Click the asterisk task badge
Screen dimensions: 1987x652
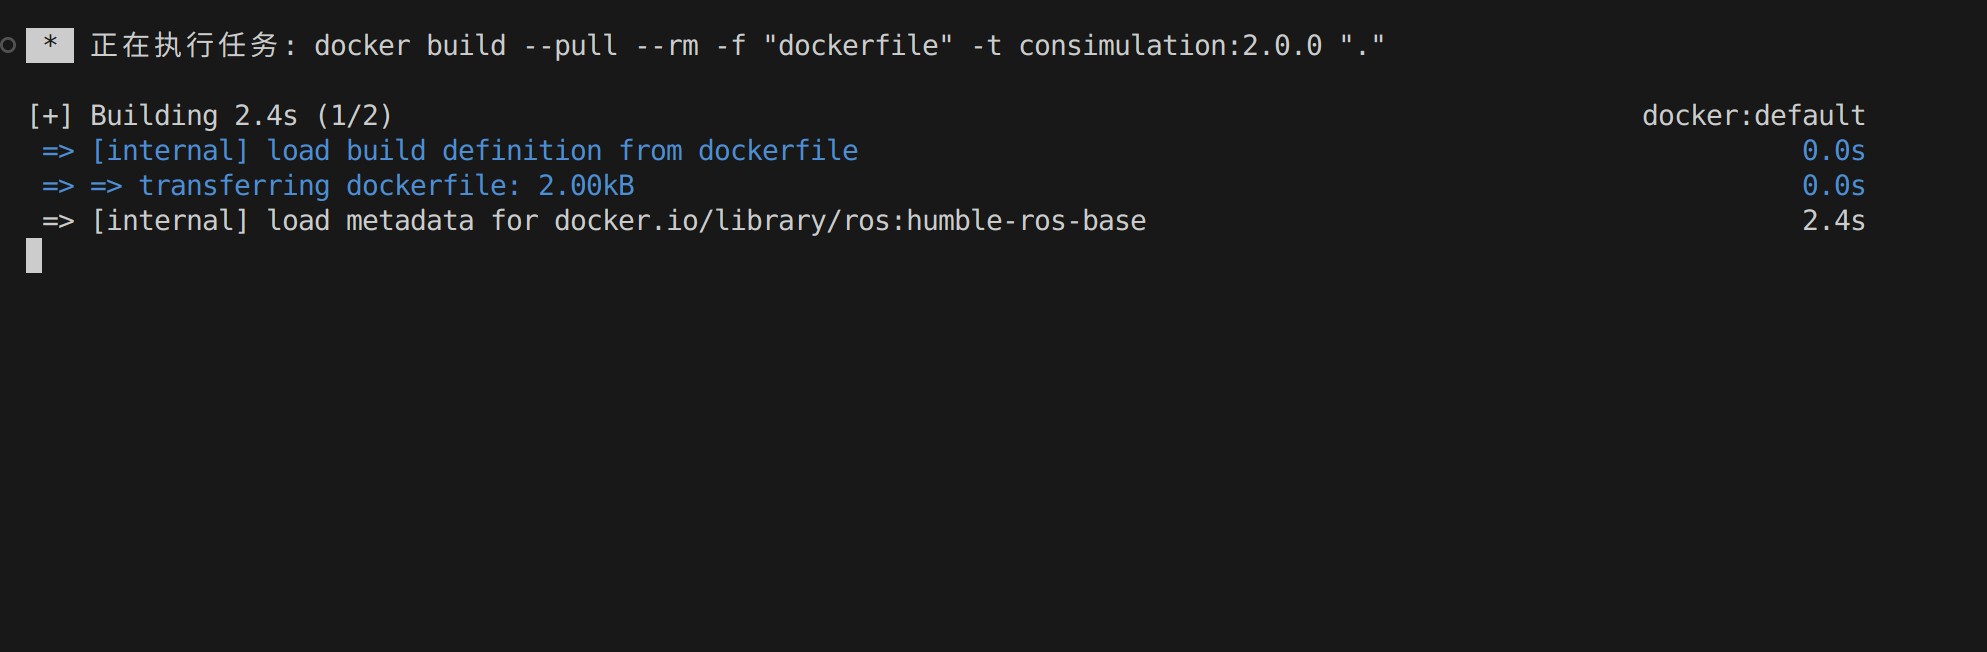[50, 45]
